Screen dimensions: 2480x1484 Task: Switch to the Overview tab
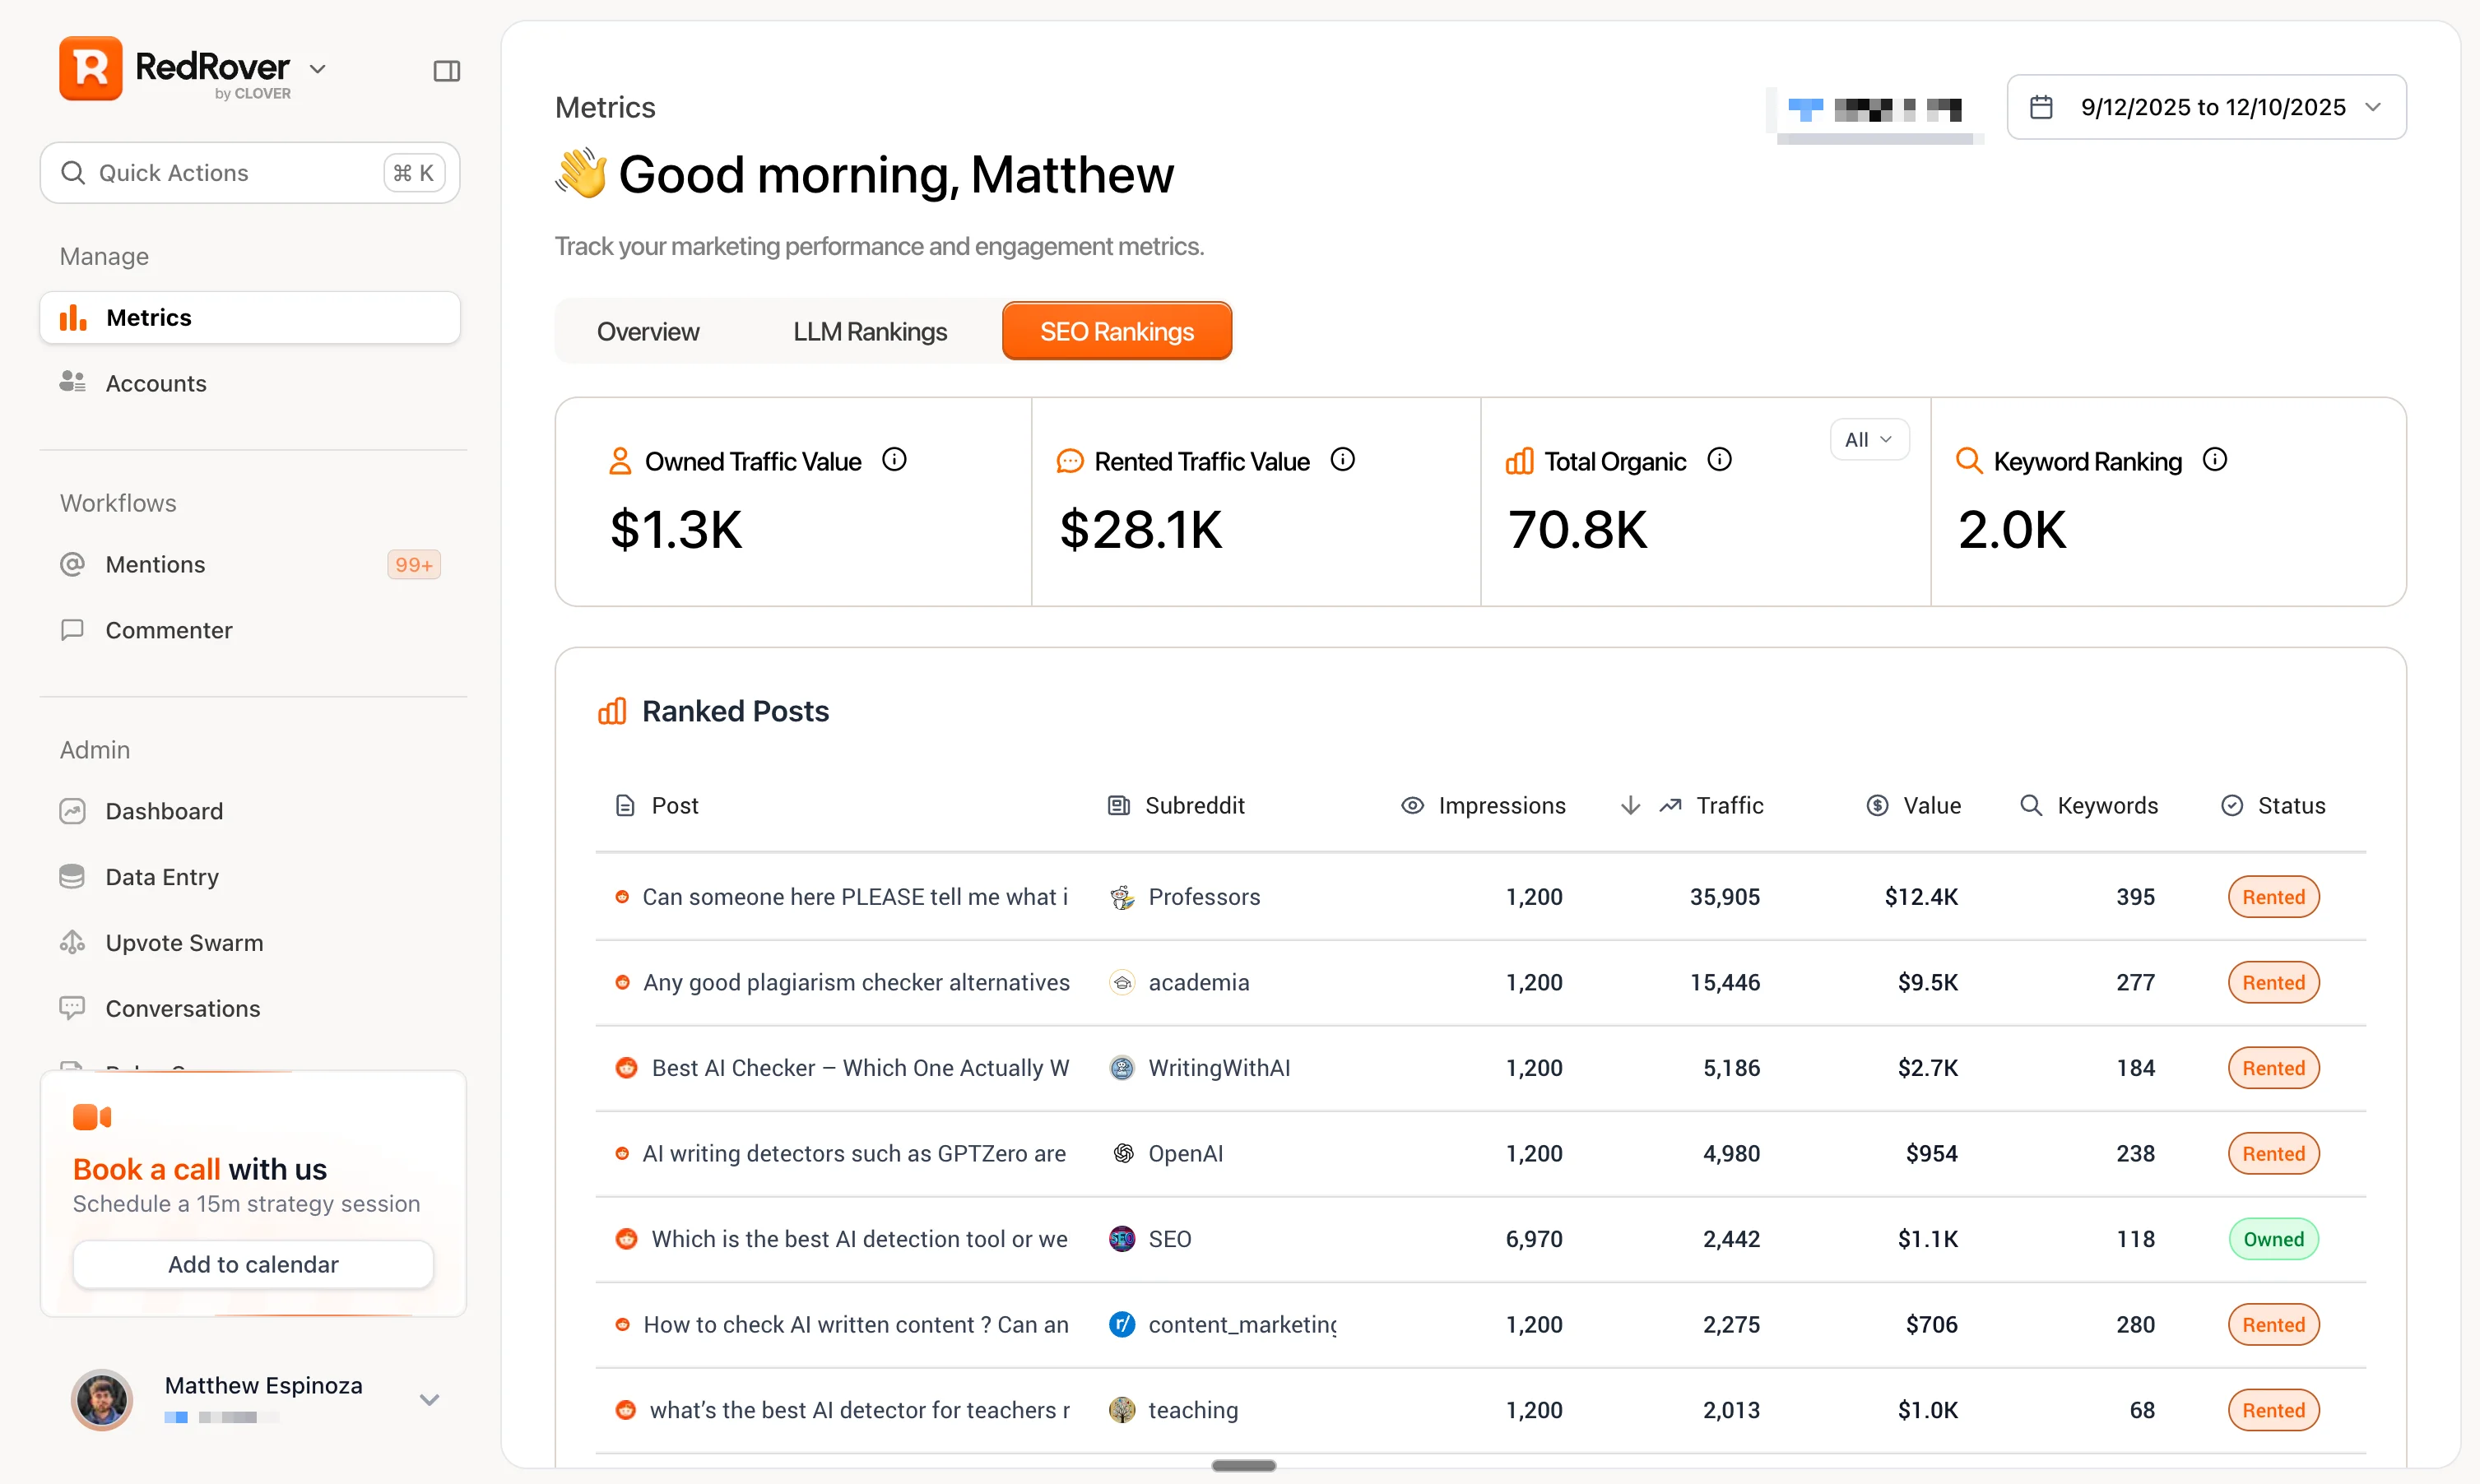648,332
